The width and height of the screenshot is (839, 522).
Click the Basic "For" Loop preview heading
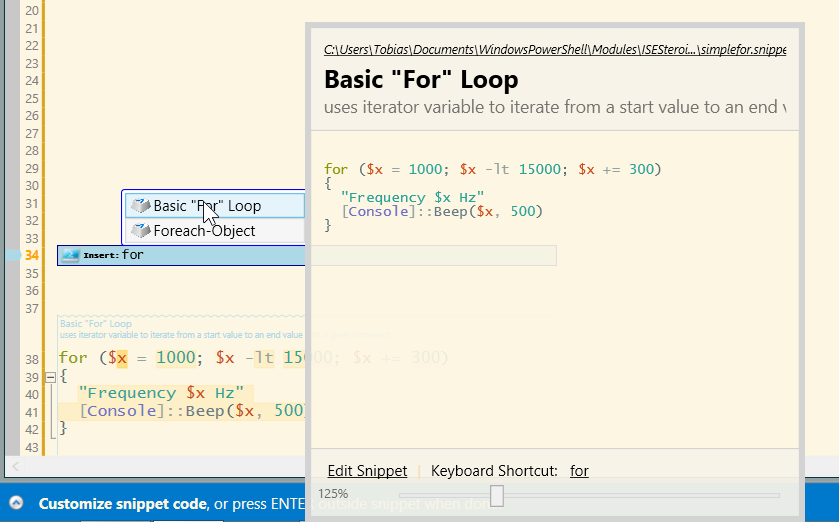point(421,80)
